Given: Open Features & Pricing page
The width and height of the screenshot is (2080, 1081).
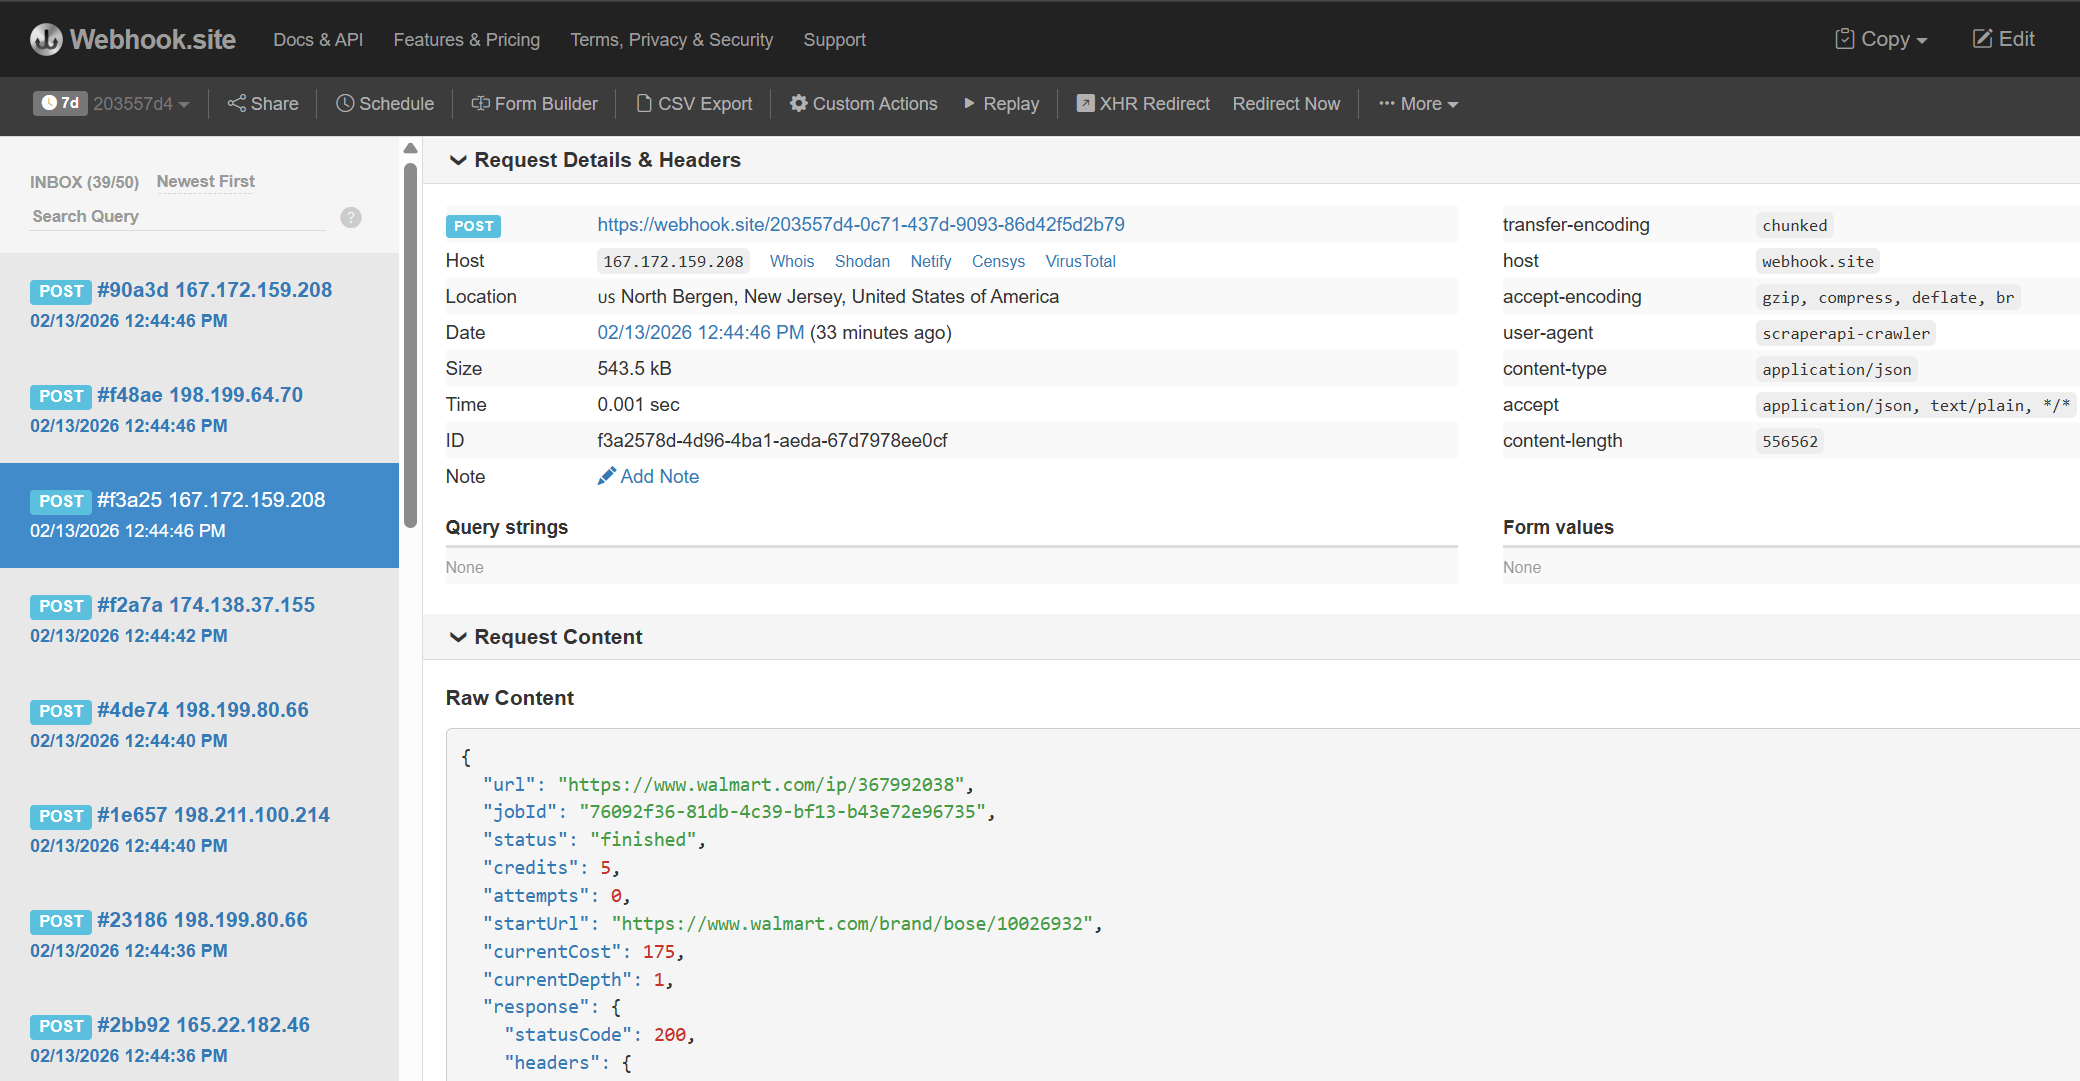Looking at the screenshot, I should [466, 40].
